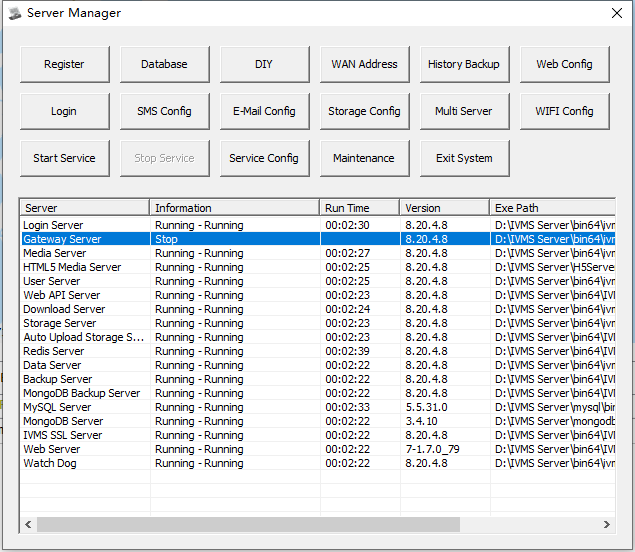Select the MongoDB Backup Server row

(318, 393)
